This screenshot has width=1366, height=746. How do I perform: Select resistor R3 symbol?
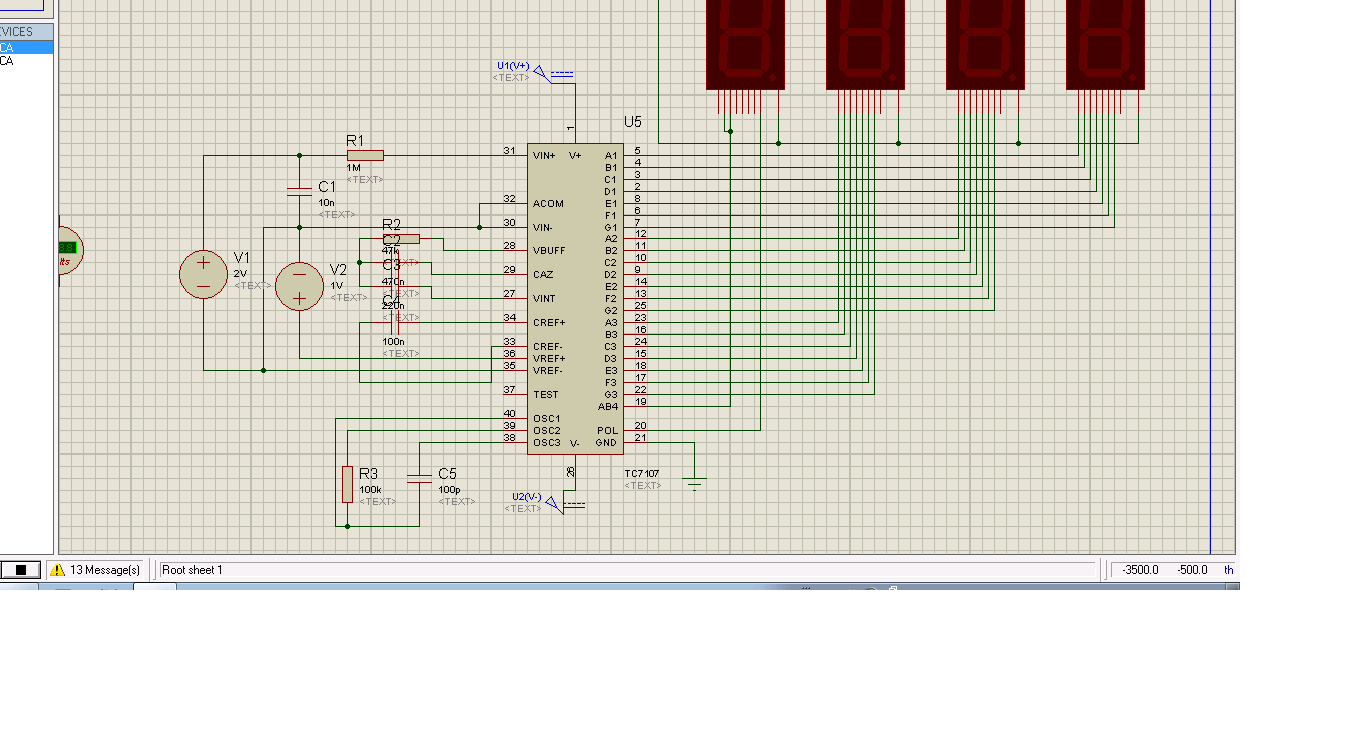pos(347,484)
